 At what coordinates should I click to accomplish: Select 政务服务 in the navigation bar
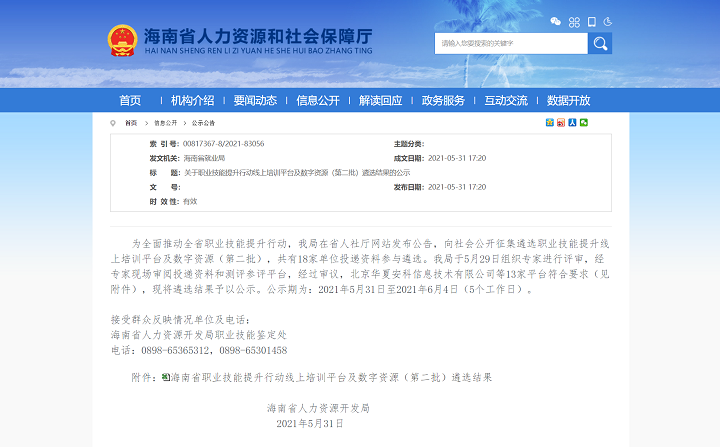[443, 100]
